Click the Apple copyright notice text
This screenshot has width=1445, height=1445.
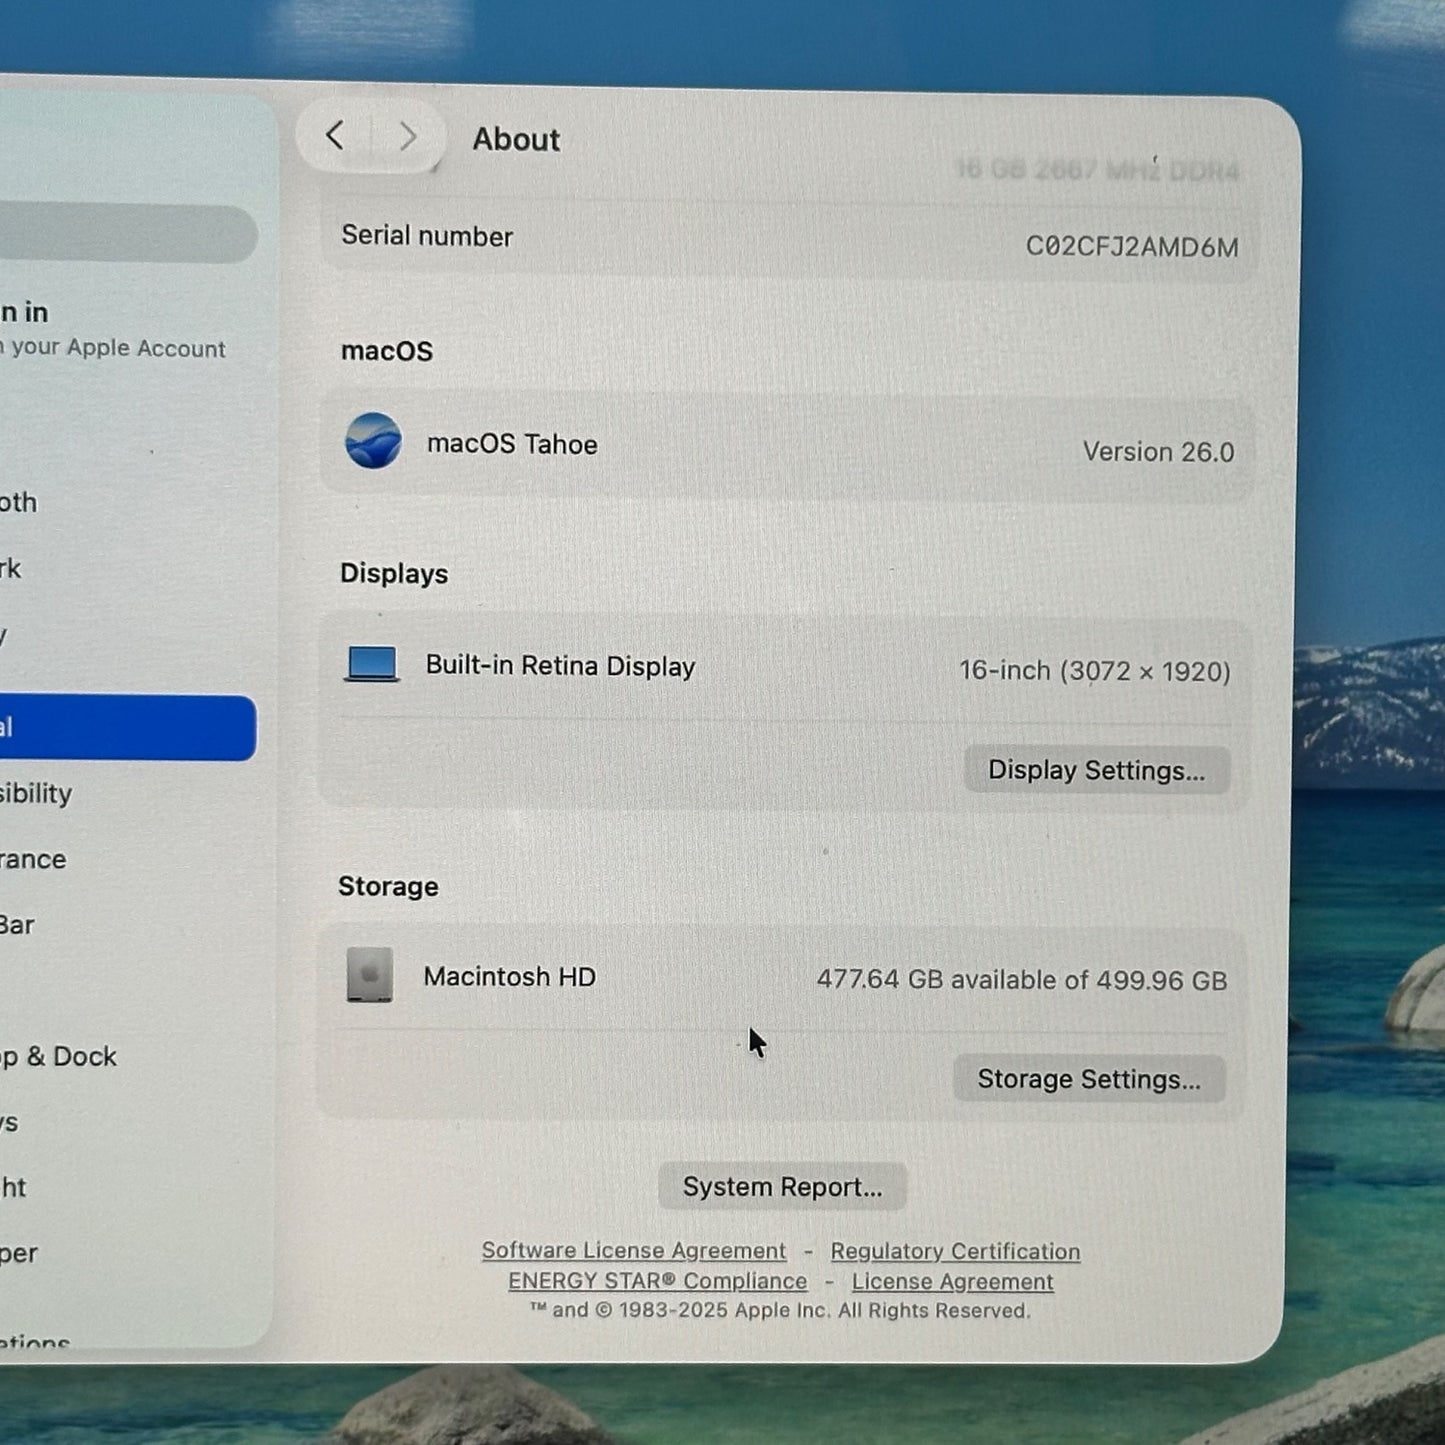point(780,1311)
